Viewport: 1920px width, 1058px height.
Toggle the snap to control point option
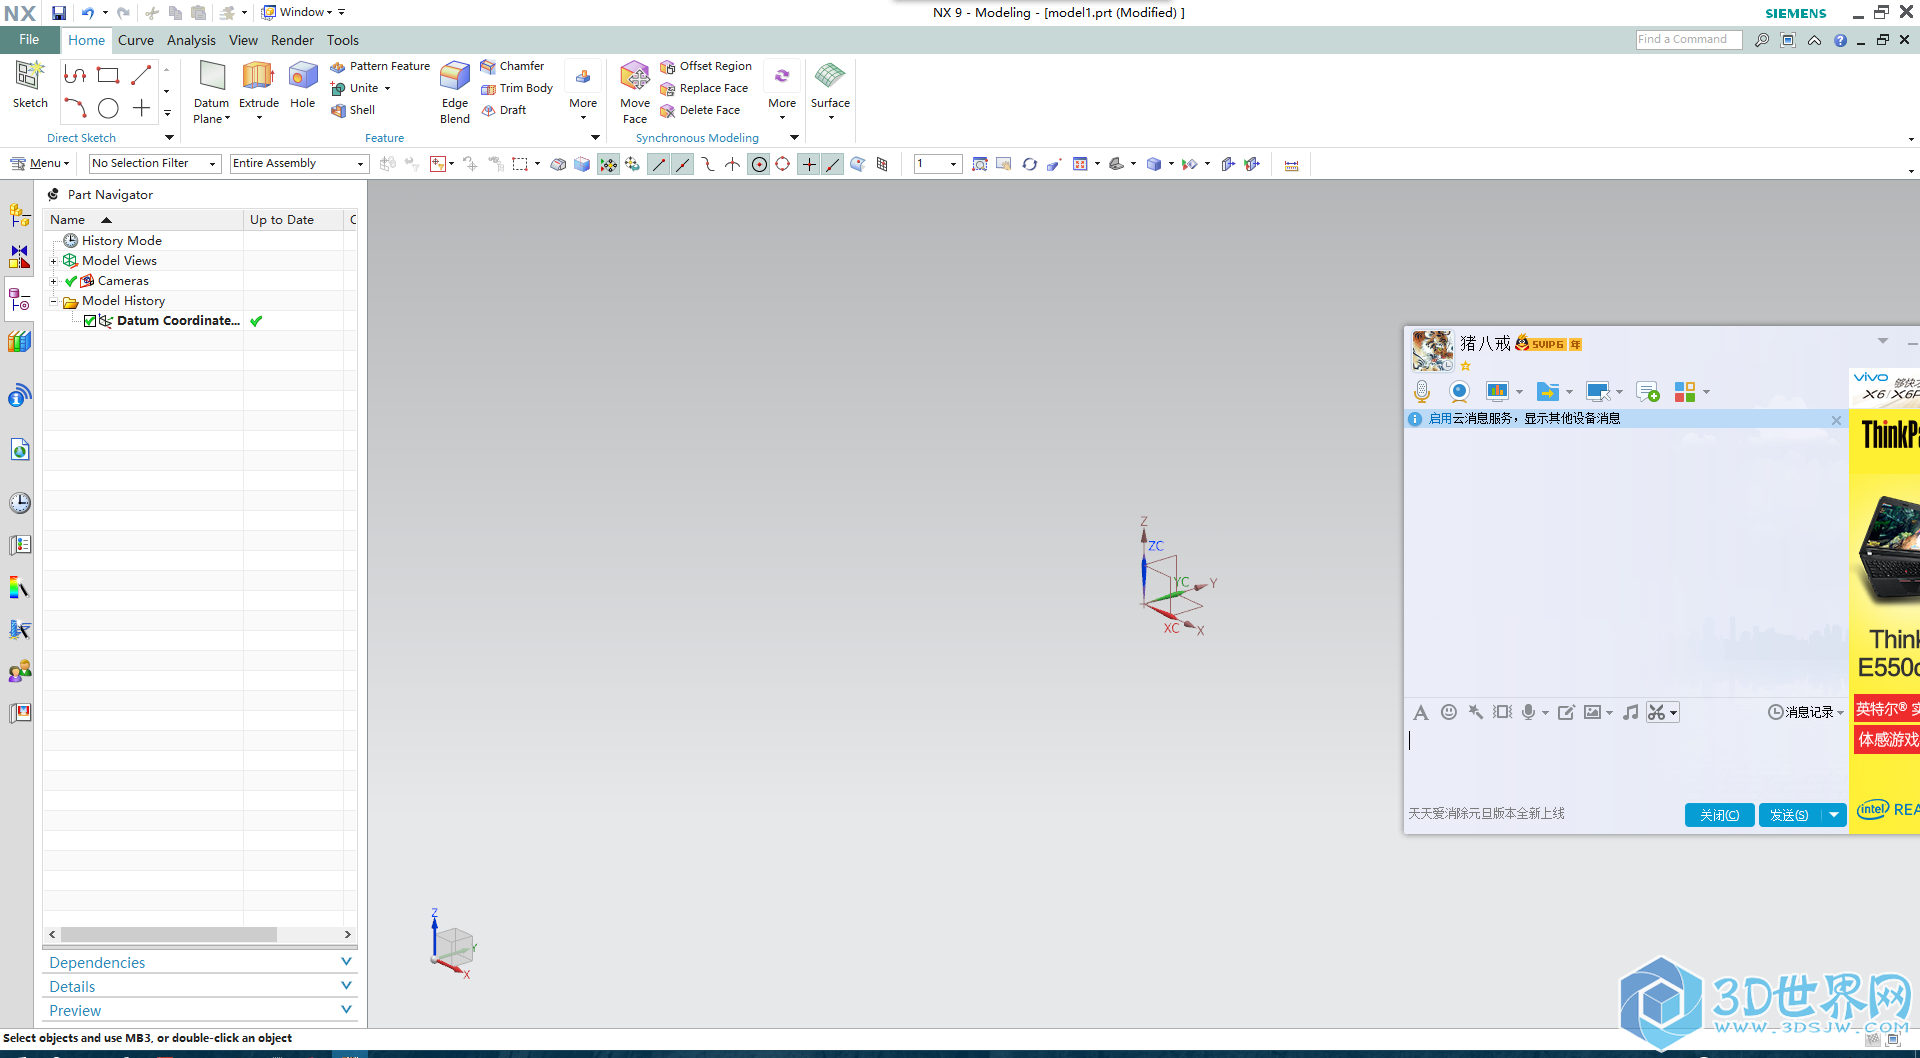point(708,164)
